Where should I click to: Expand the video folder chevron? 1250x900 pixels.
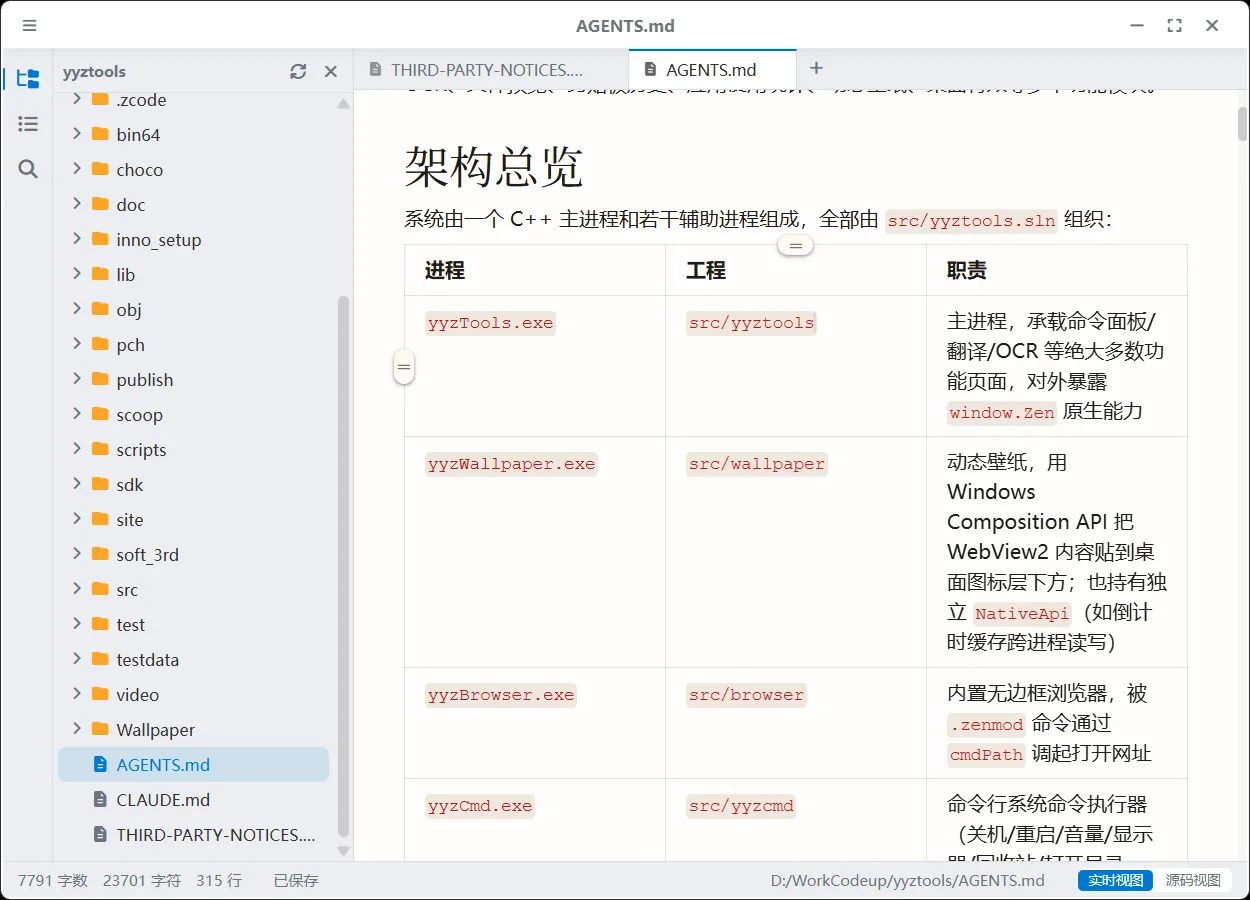[77, 694]
